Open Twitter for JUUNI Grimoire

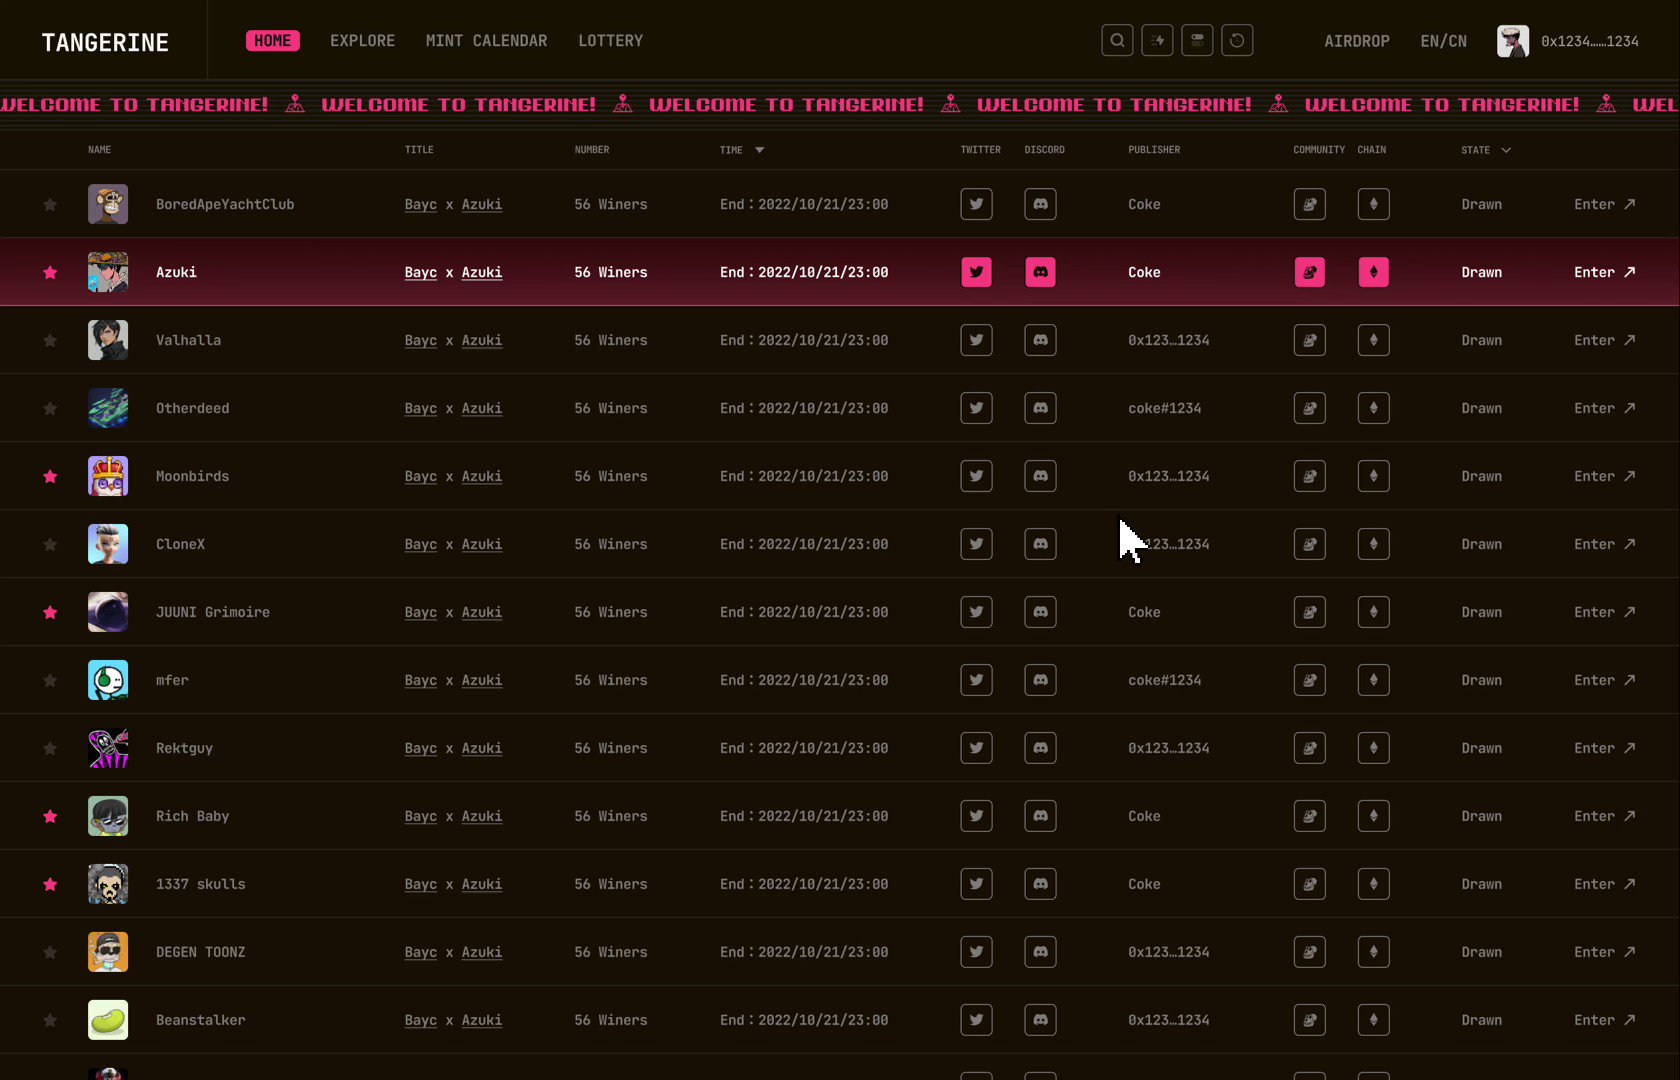coord(977,612)
